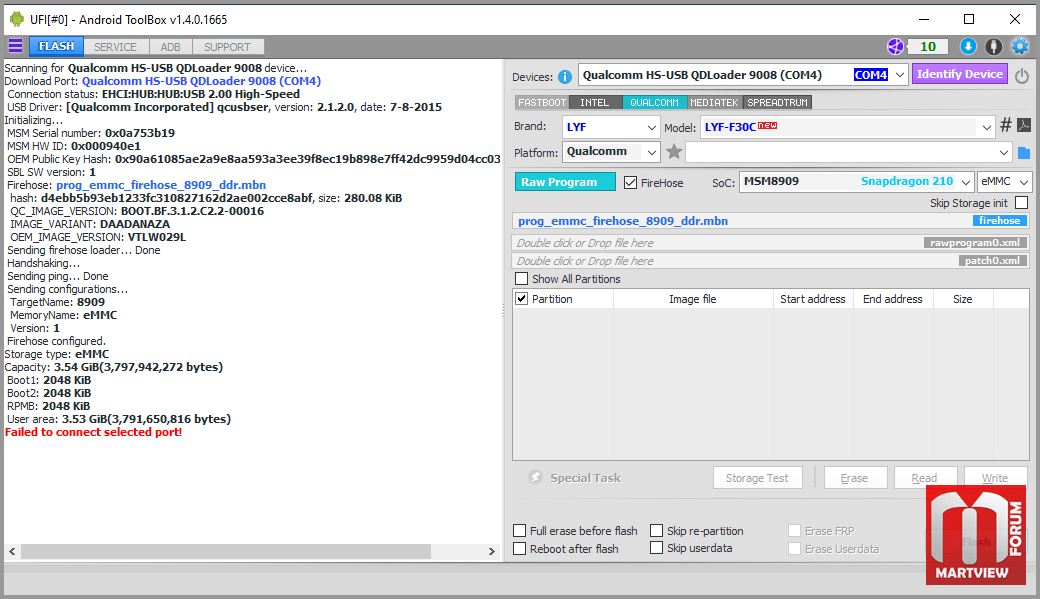
Task: Expand the Platform Qualcomm dropdown
Action: point(651,153)
